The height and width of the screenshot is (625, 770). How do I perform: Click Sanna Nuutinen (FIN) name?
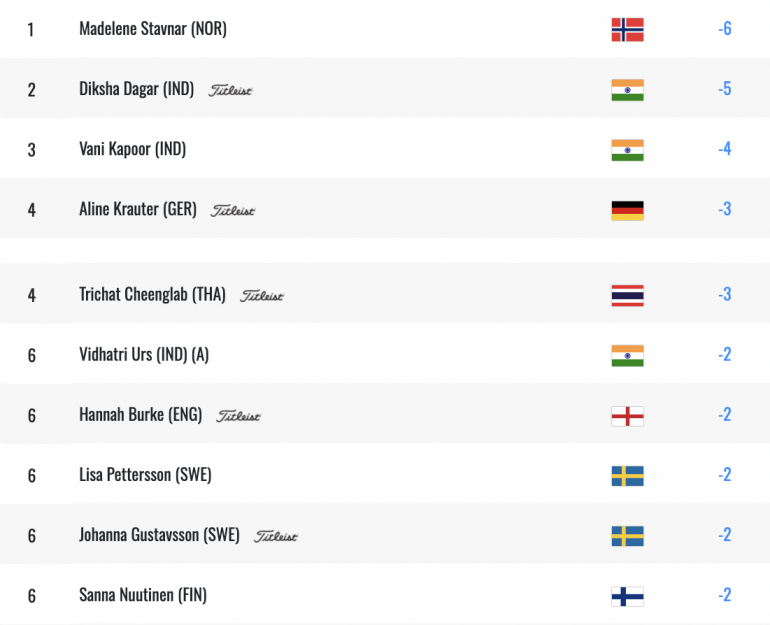coord(143,595)
